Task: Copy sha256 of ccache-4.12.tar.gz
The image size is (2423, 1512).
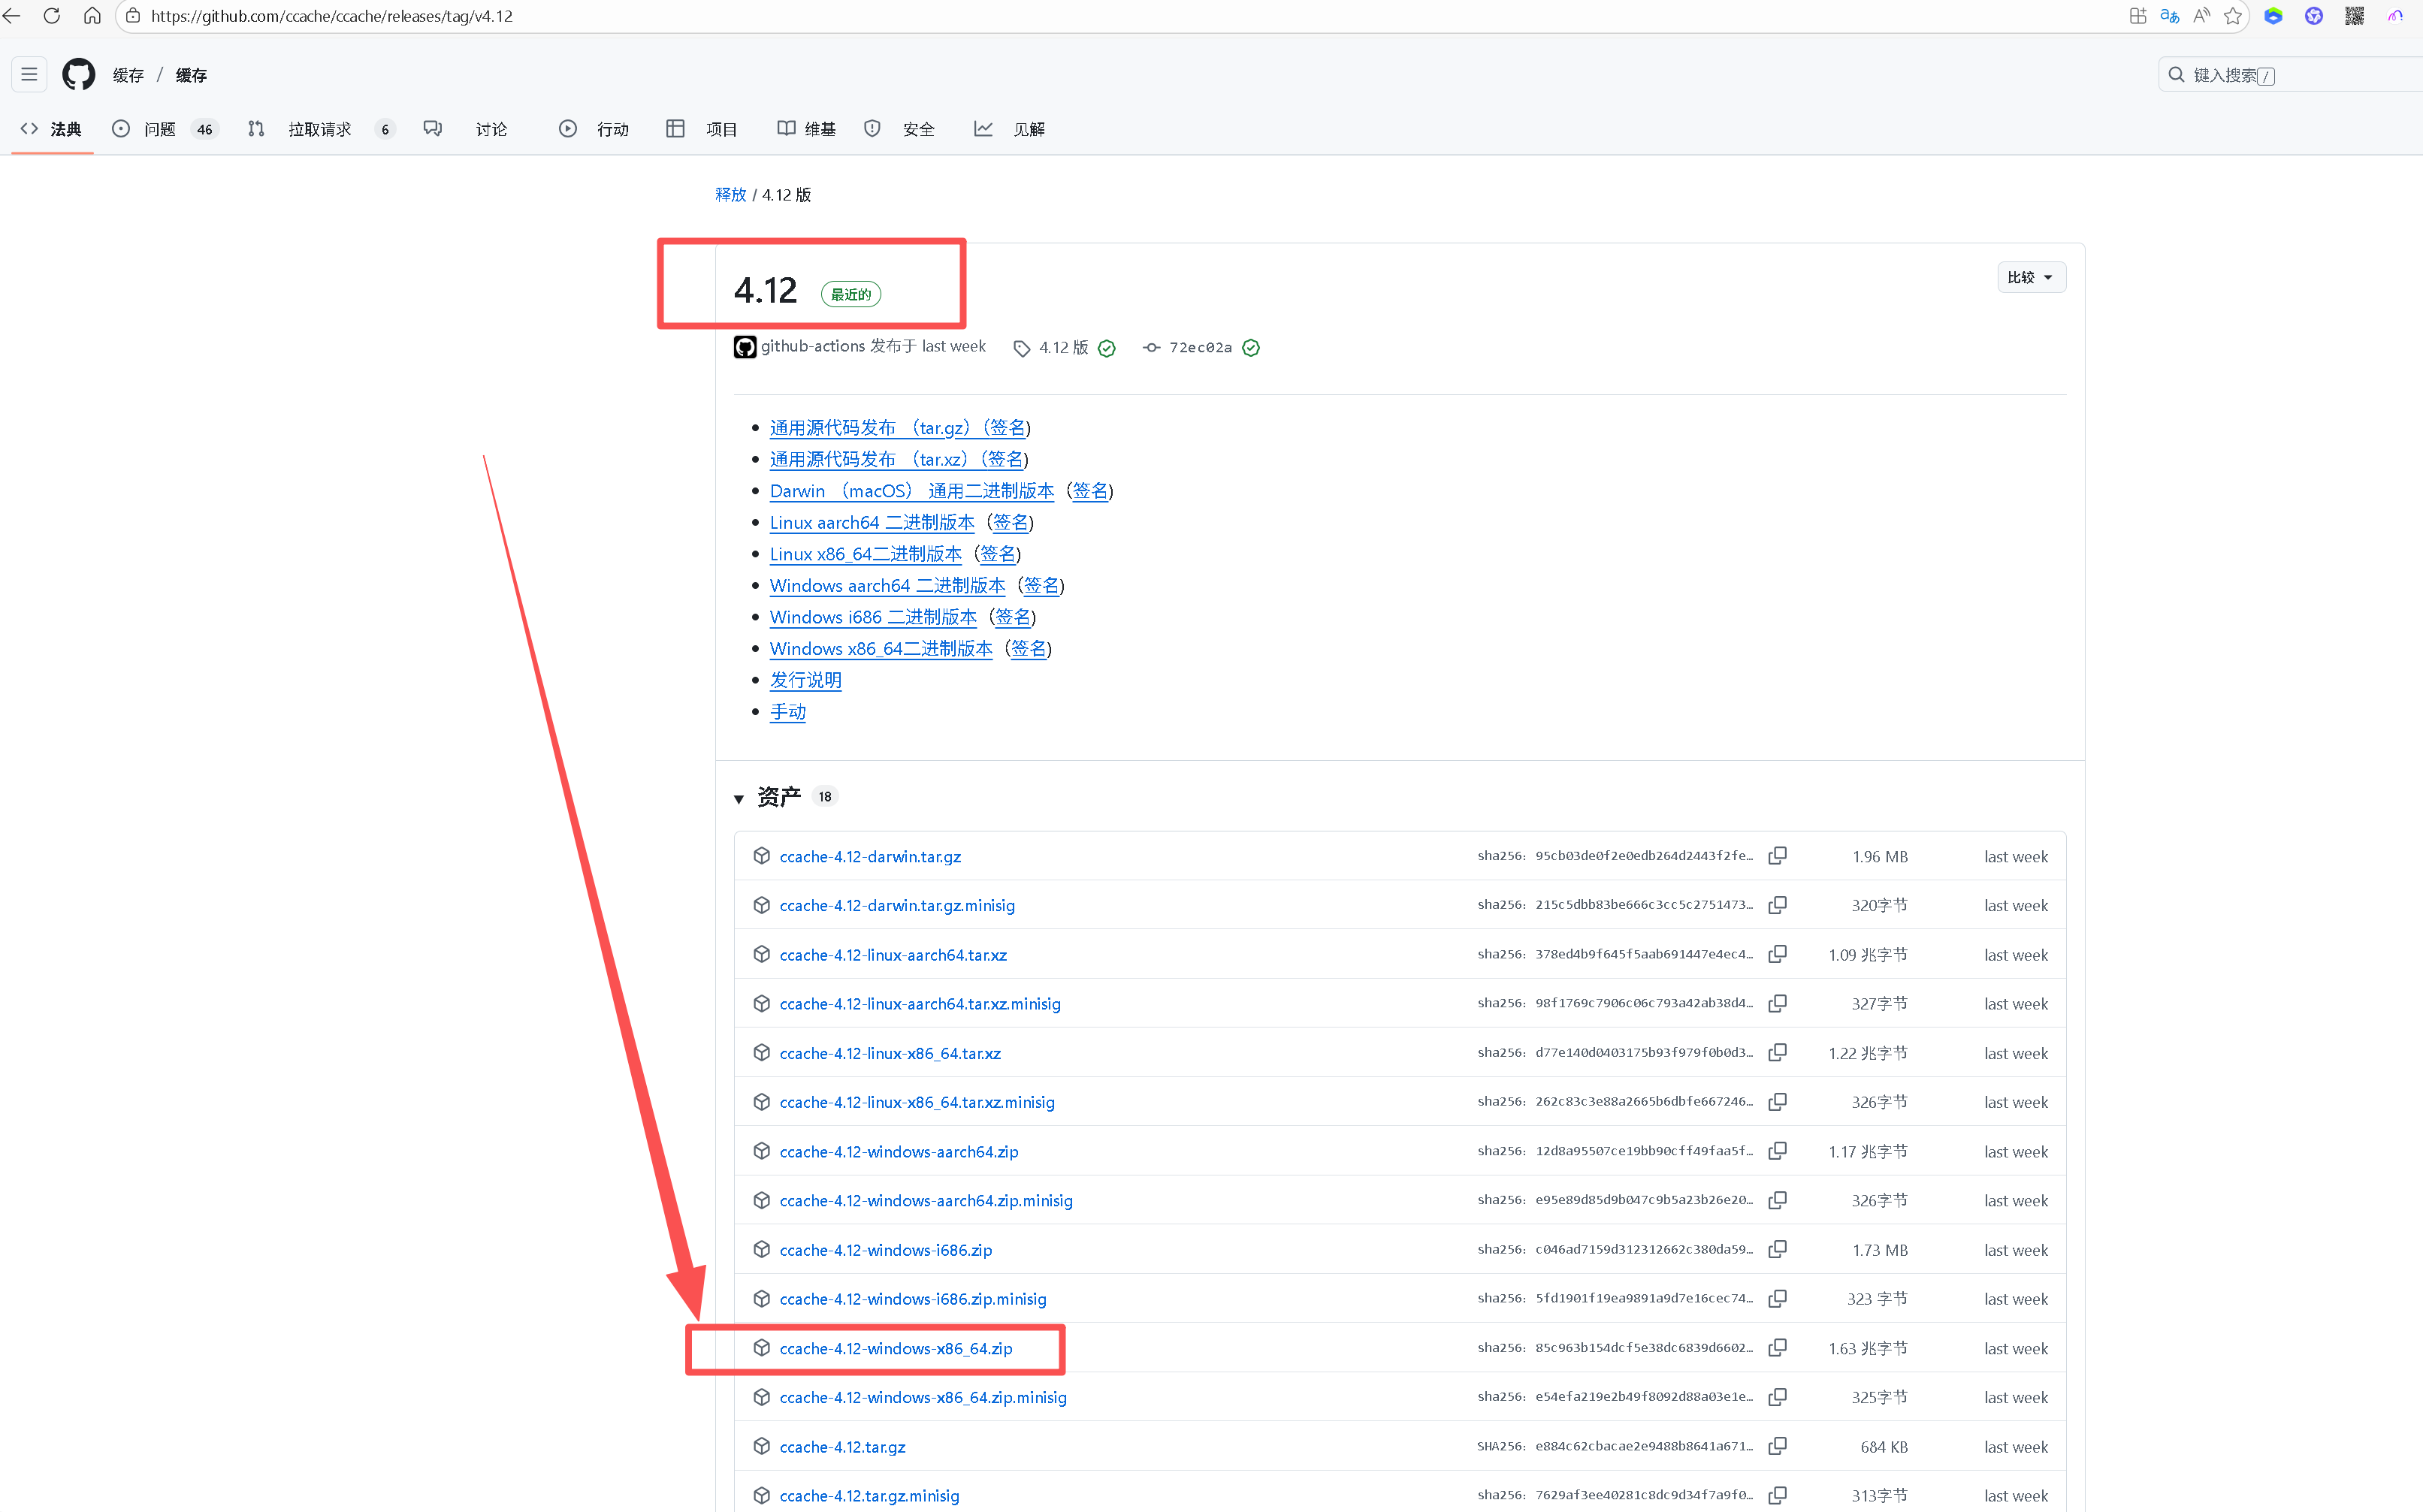Action: click(x=1777, y=1446)
